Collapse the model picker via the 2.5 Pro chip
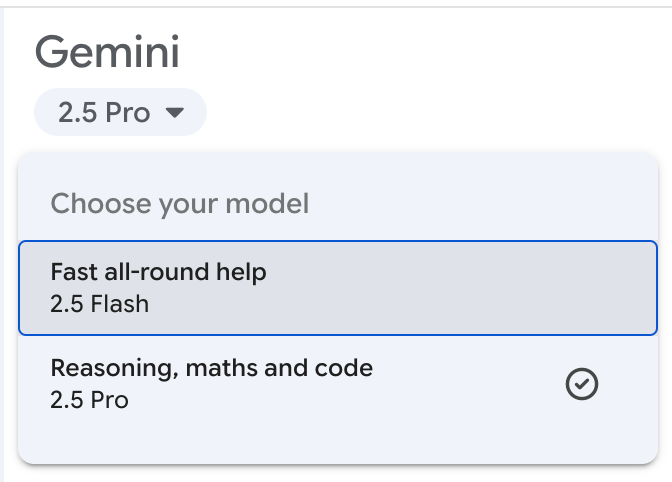 [120, 112]
